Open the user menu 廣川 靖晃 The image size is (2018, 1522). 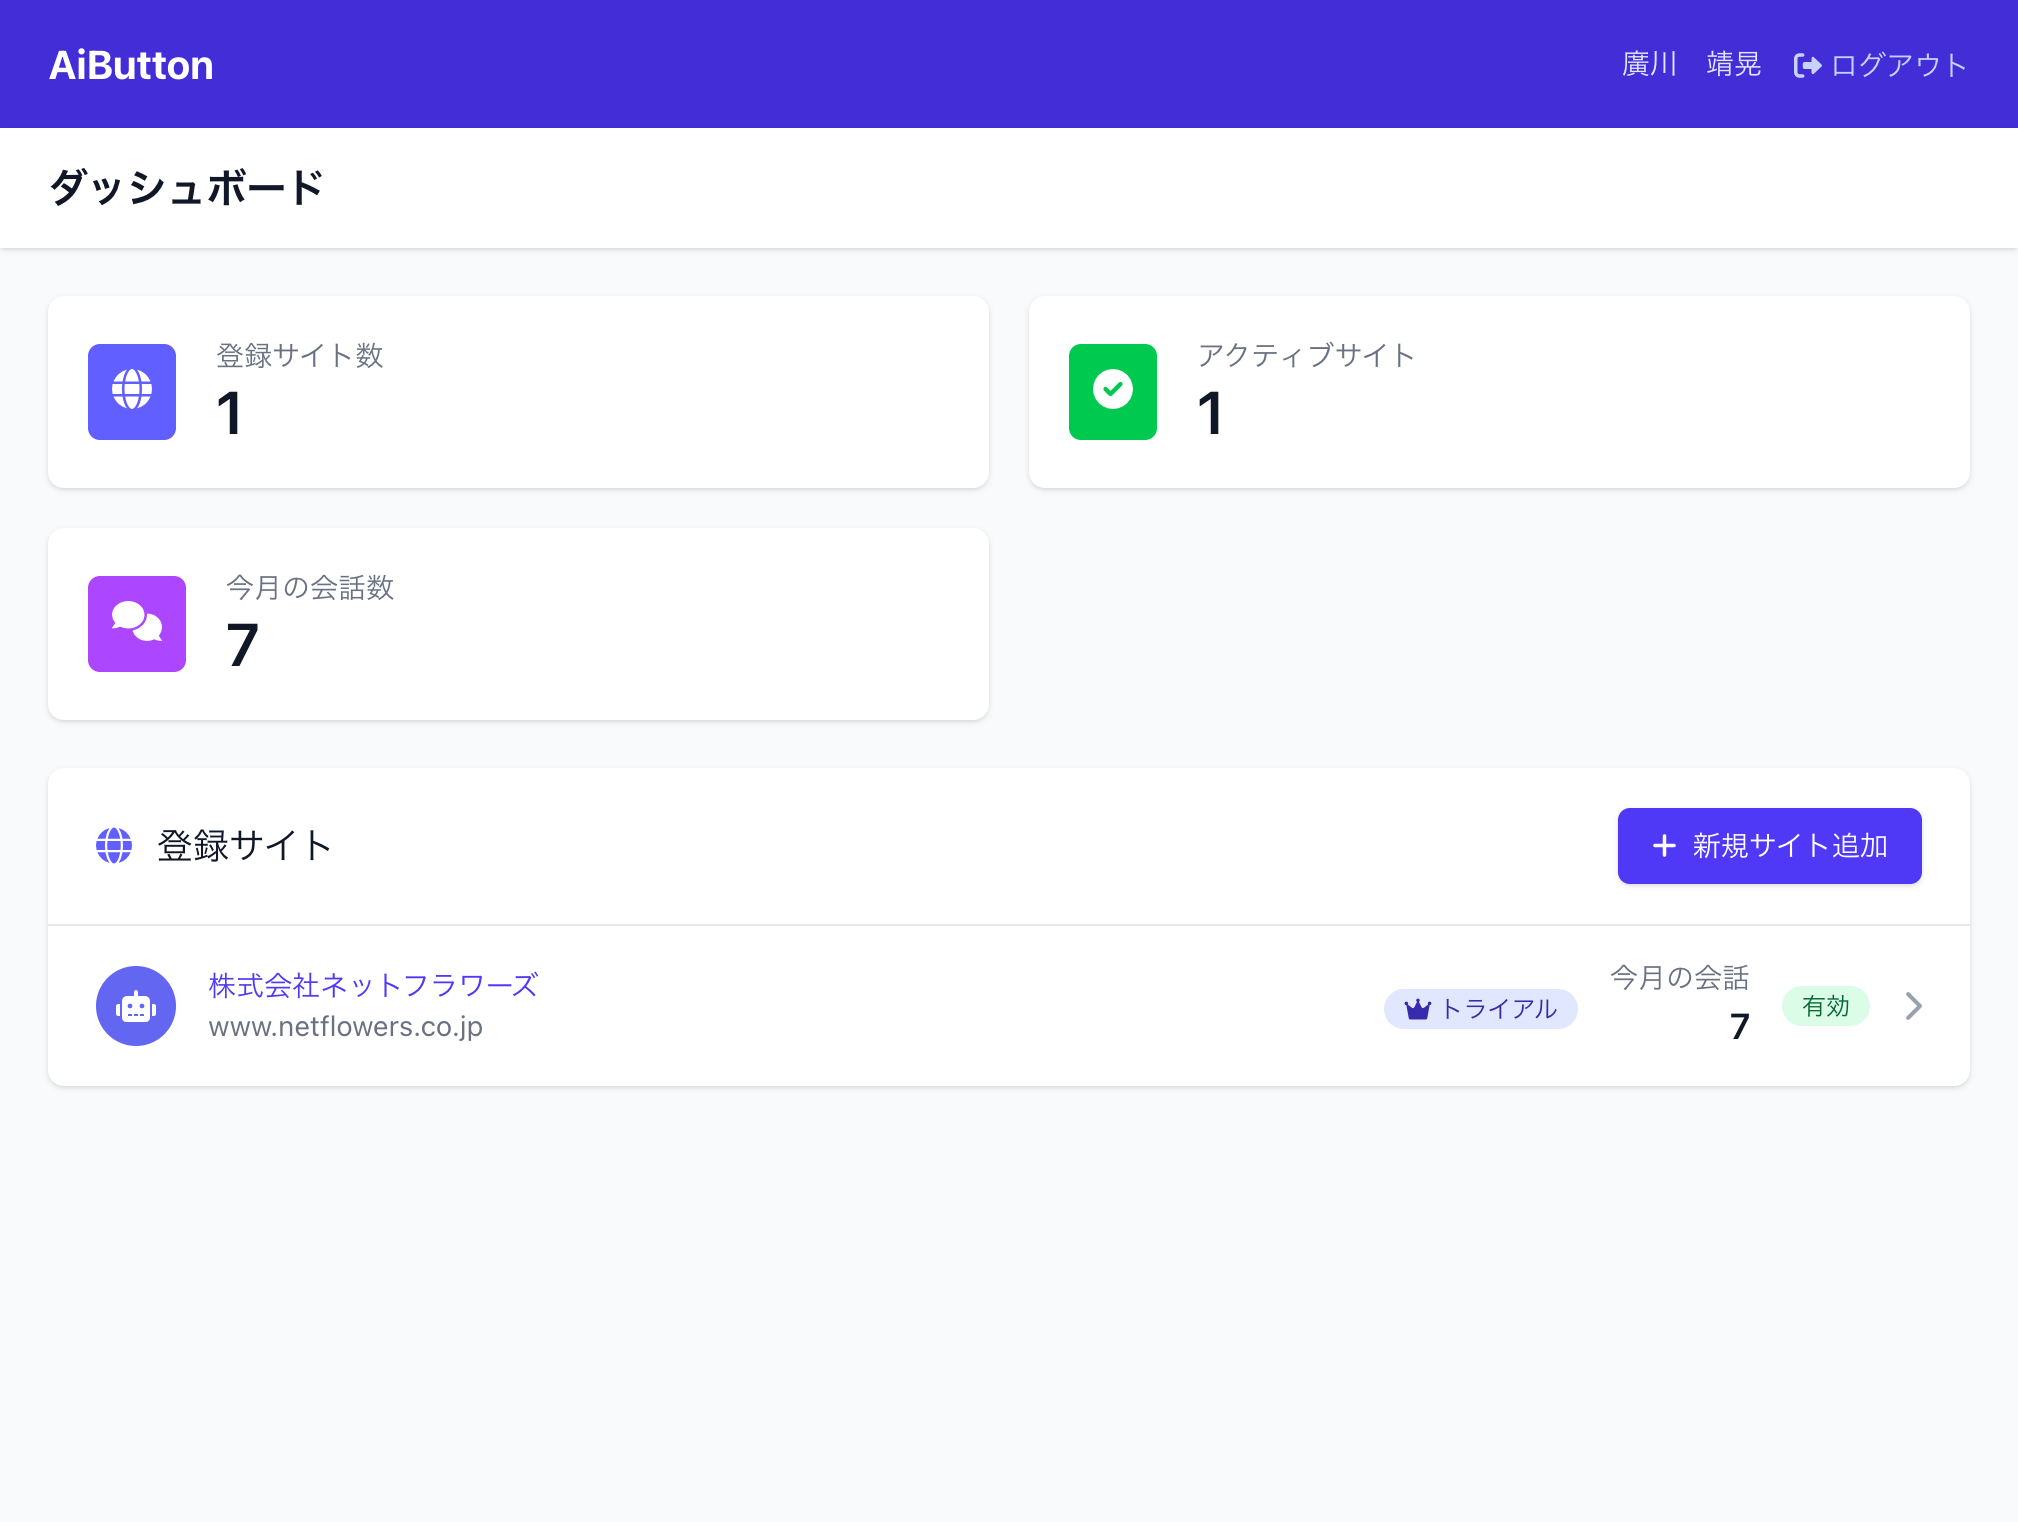point(1693,64)
